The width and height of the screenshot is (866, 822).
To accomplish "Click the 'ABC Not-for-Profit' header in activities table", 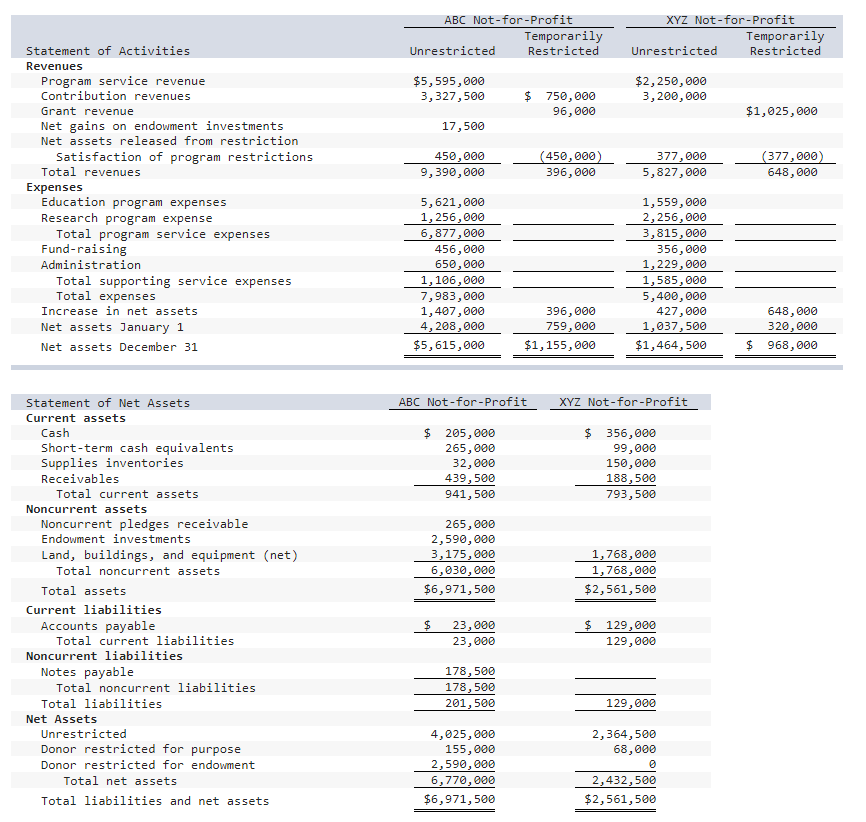I will [508, 20].
